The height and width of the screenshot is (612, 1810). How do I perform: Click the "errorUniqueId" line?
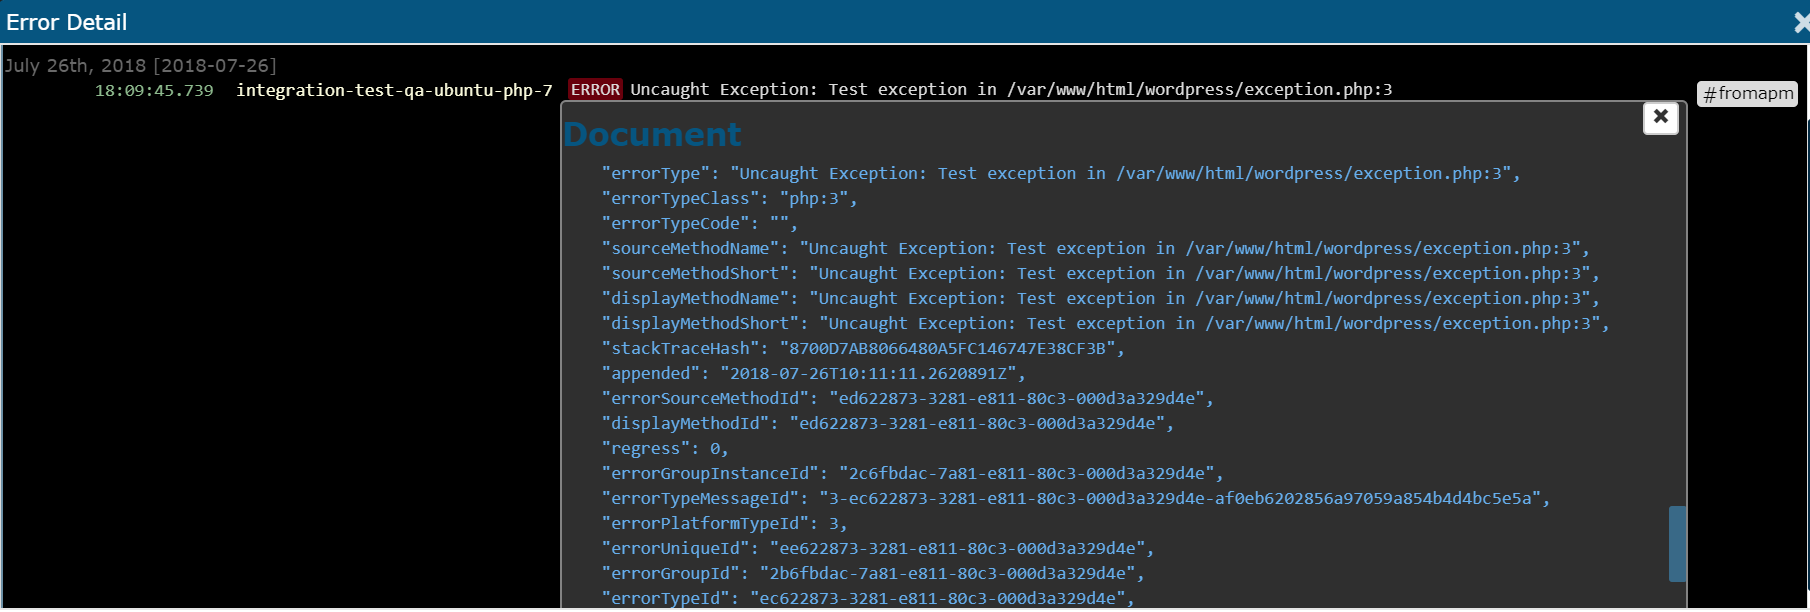click(878, 549)
